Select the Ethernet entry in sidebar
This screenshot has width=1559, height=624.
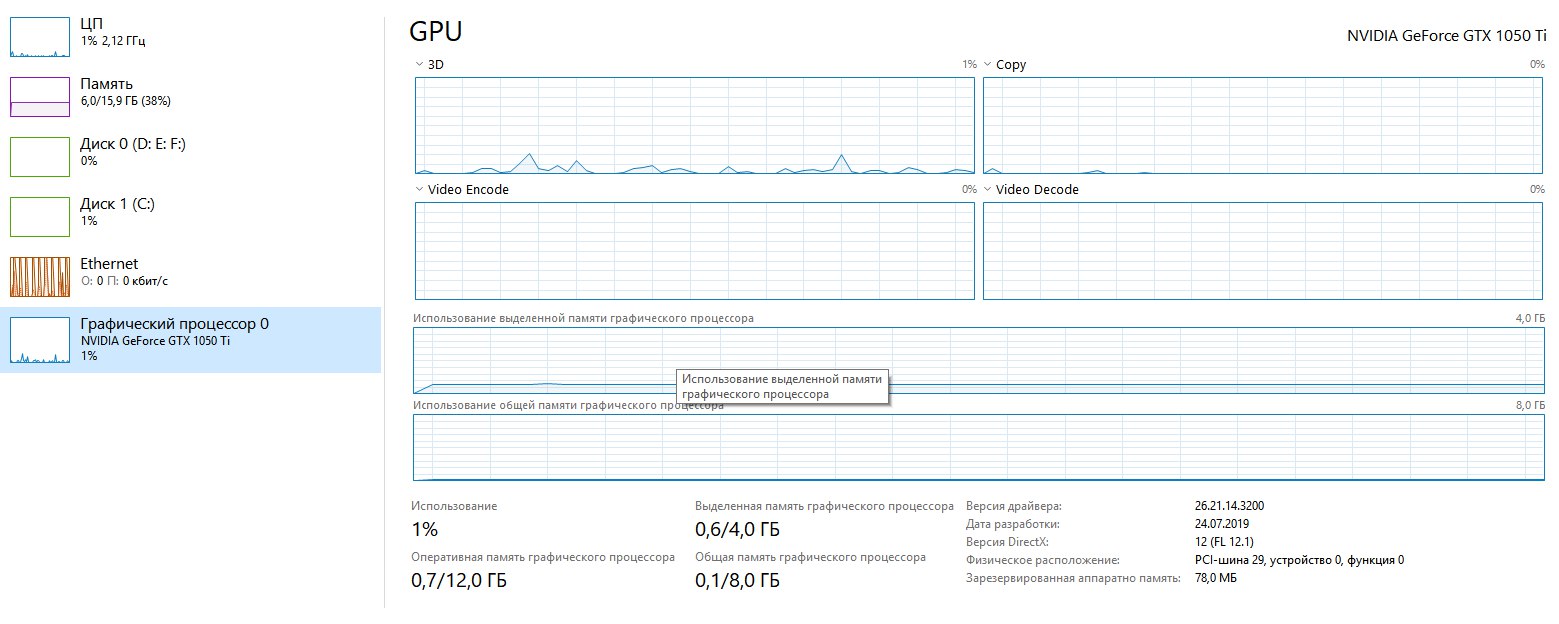109,264
